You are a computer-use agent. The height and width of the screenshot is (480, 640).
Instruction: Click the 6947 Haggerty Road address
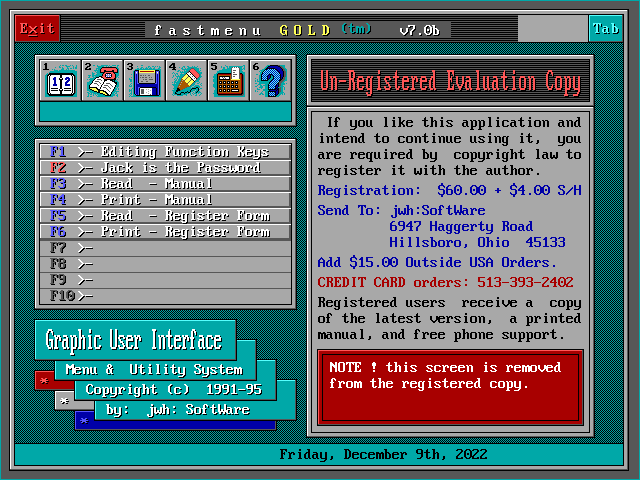pos(461,226)
